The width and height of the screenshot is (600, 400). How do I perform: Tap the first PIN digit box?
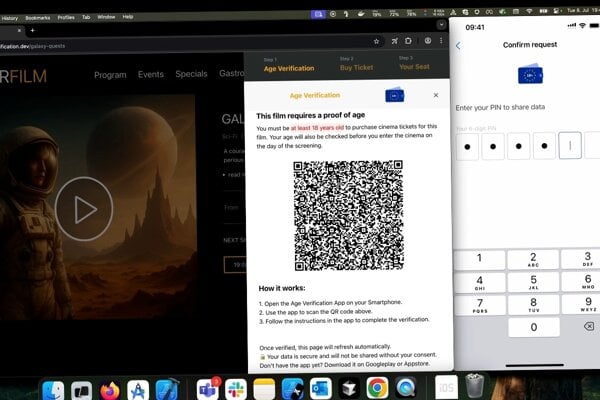click(467, 147)
